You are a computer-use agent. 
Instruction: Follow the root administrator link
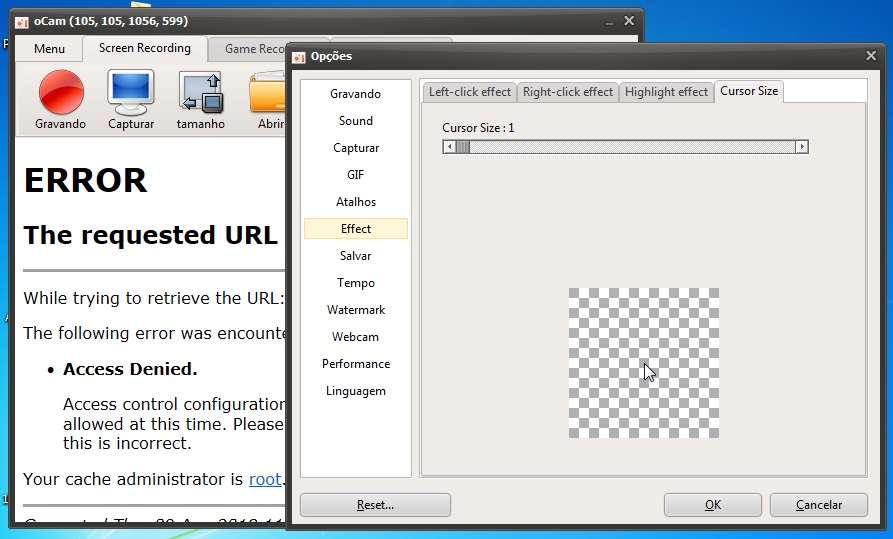coord(265,479)
